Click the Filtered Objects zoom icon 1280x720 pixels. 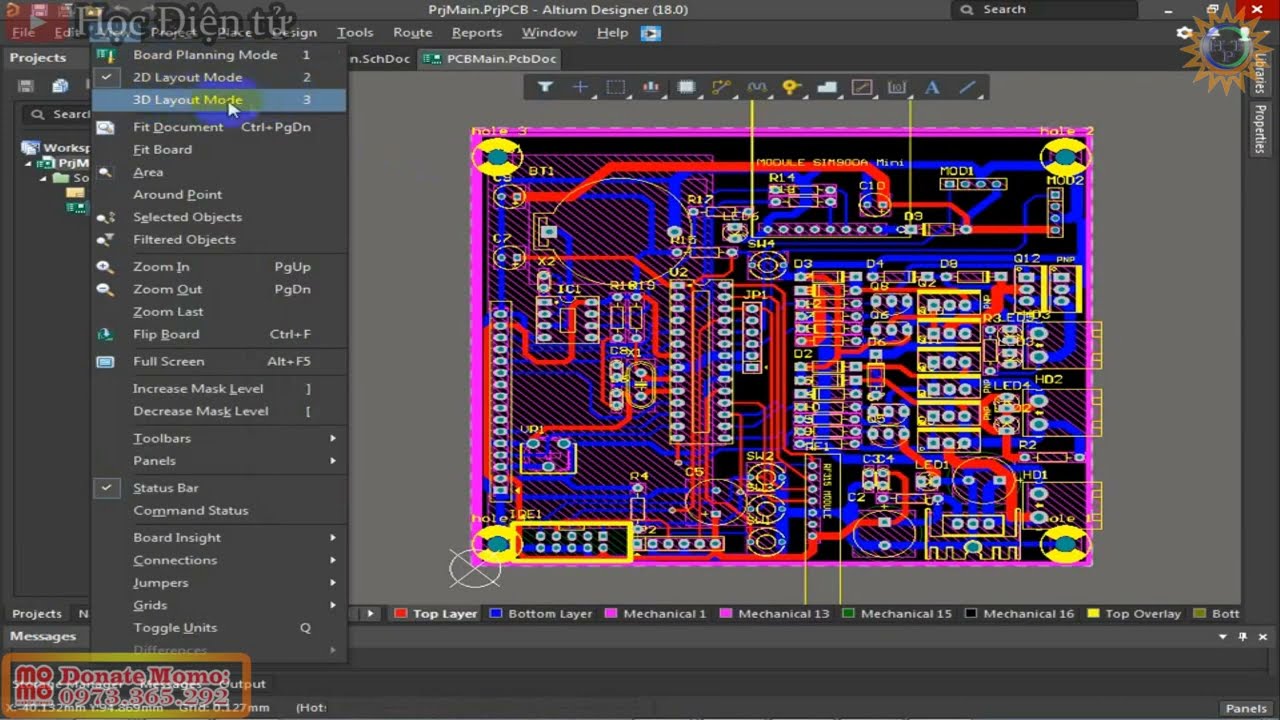point(105,239)
